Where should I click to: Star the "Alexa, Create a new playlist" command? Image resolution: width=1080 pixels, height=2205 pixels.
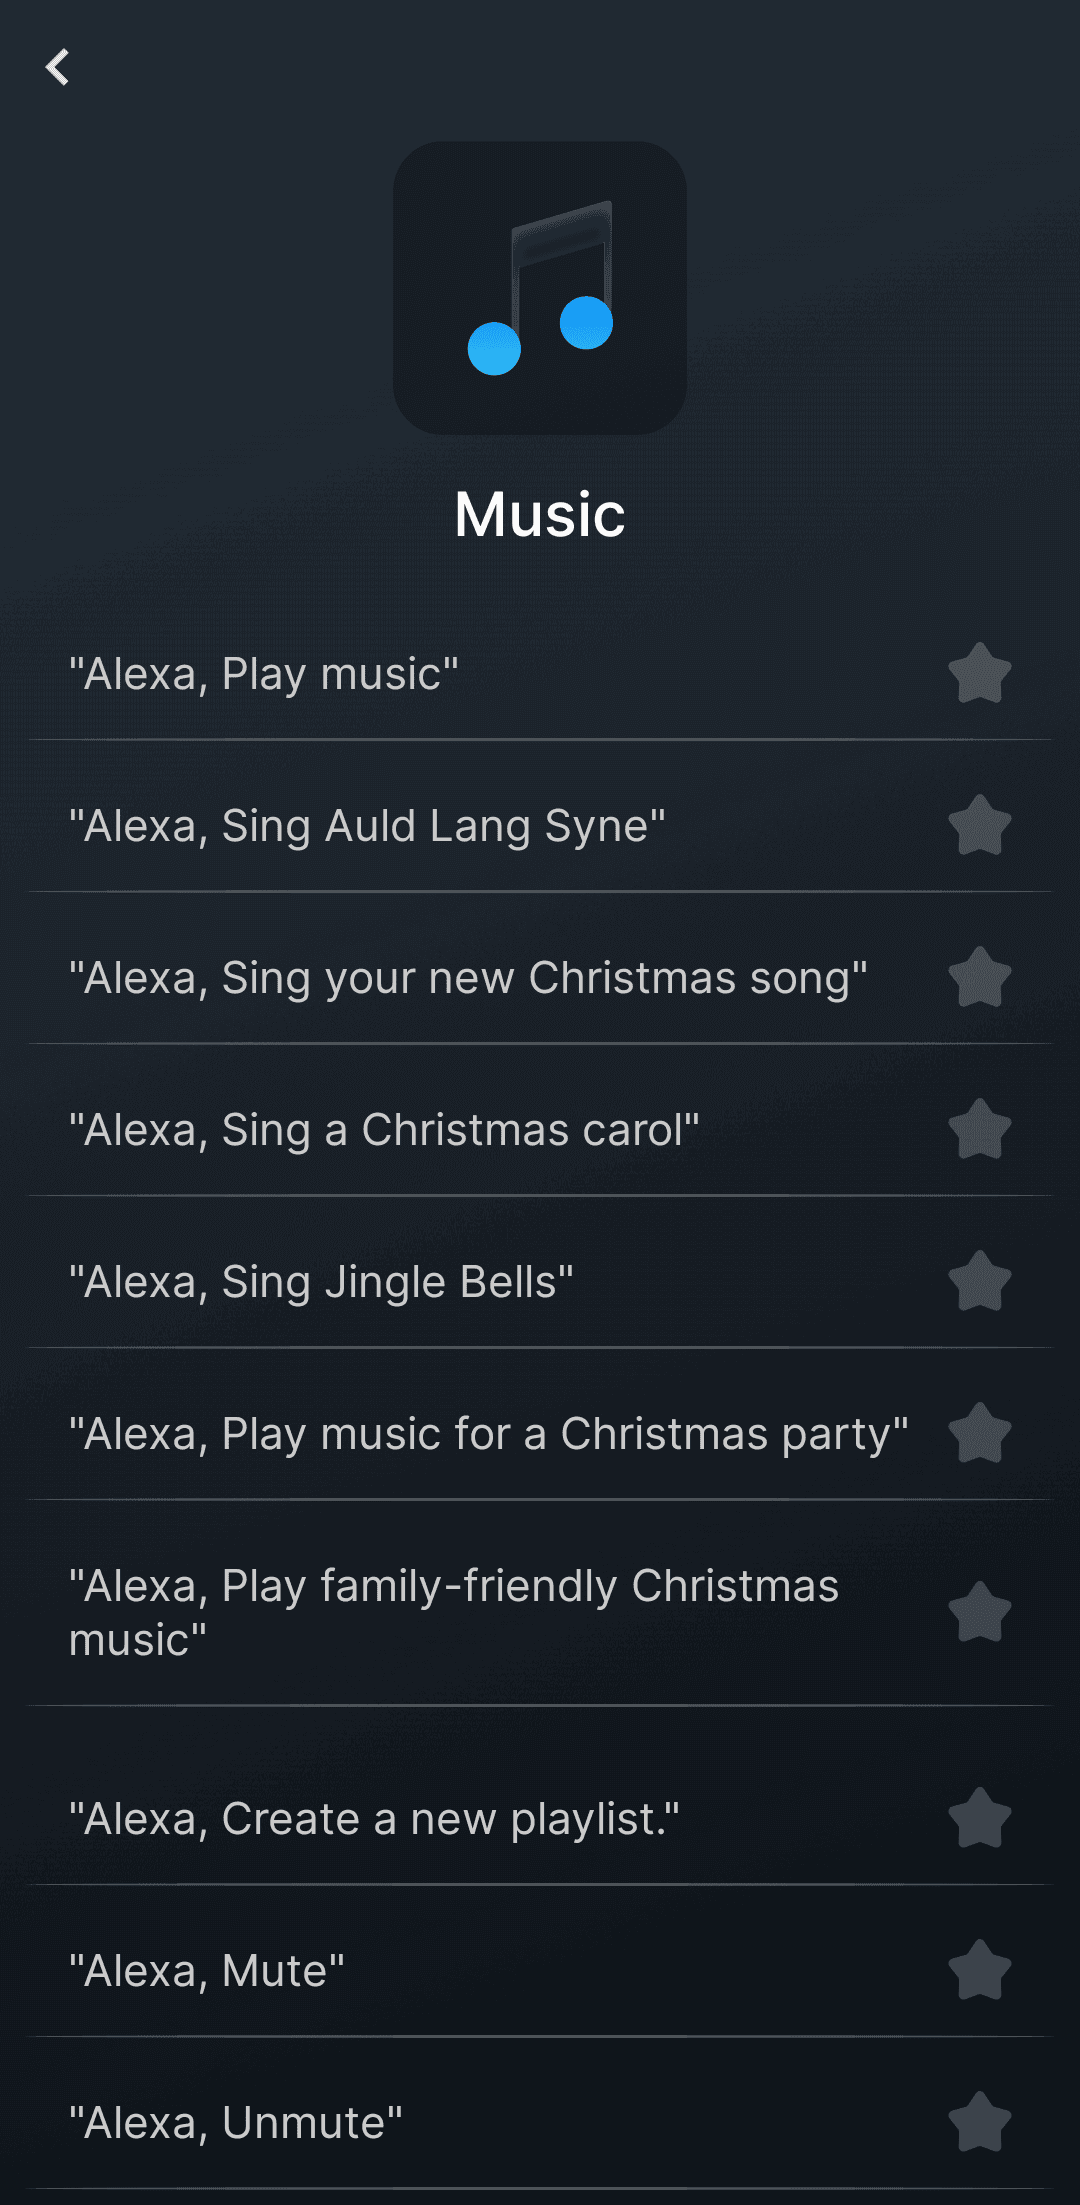tap(979, 1819)
